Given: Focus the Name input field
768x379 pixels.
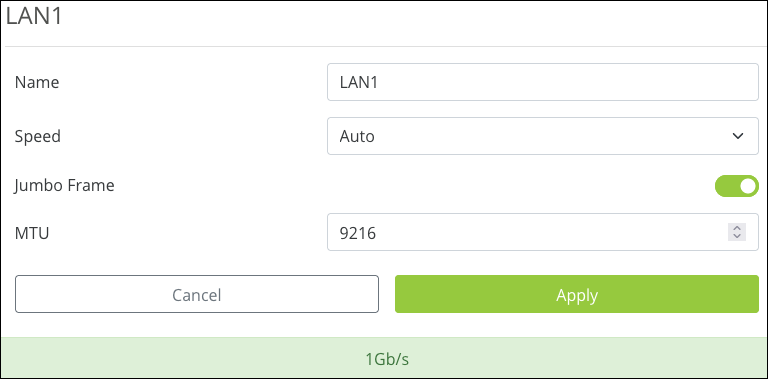Looking at the screenshot, I should coord(543,82).
